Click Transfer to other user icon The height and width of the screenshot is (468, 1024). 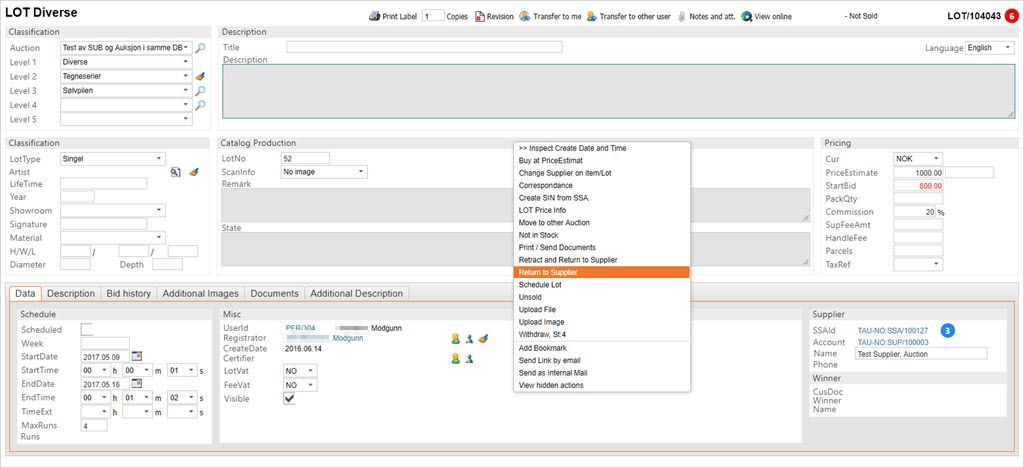(591, 17)
